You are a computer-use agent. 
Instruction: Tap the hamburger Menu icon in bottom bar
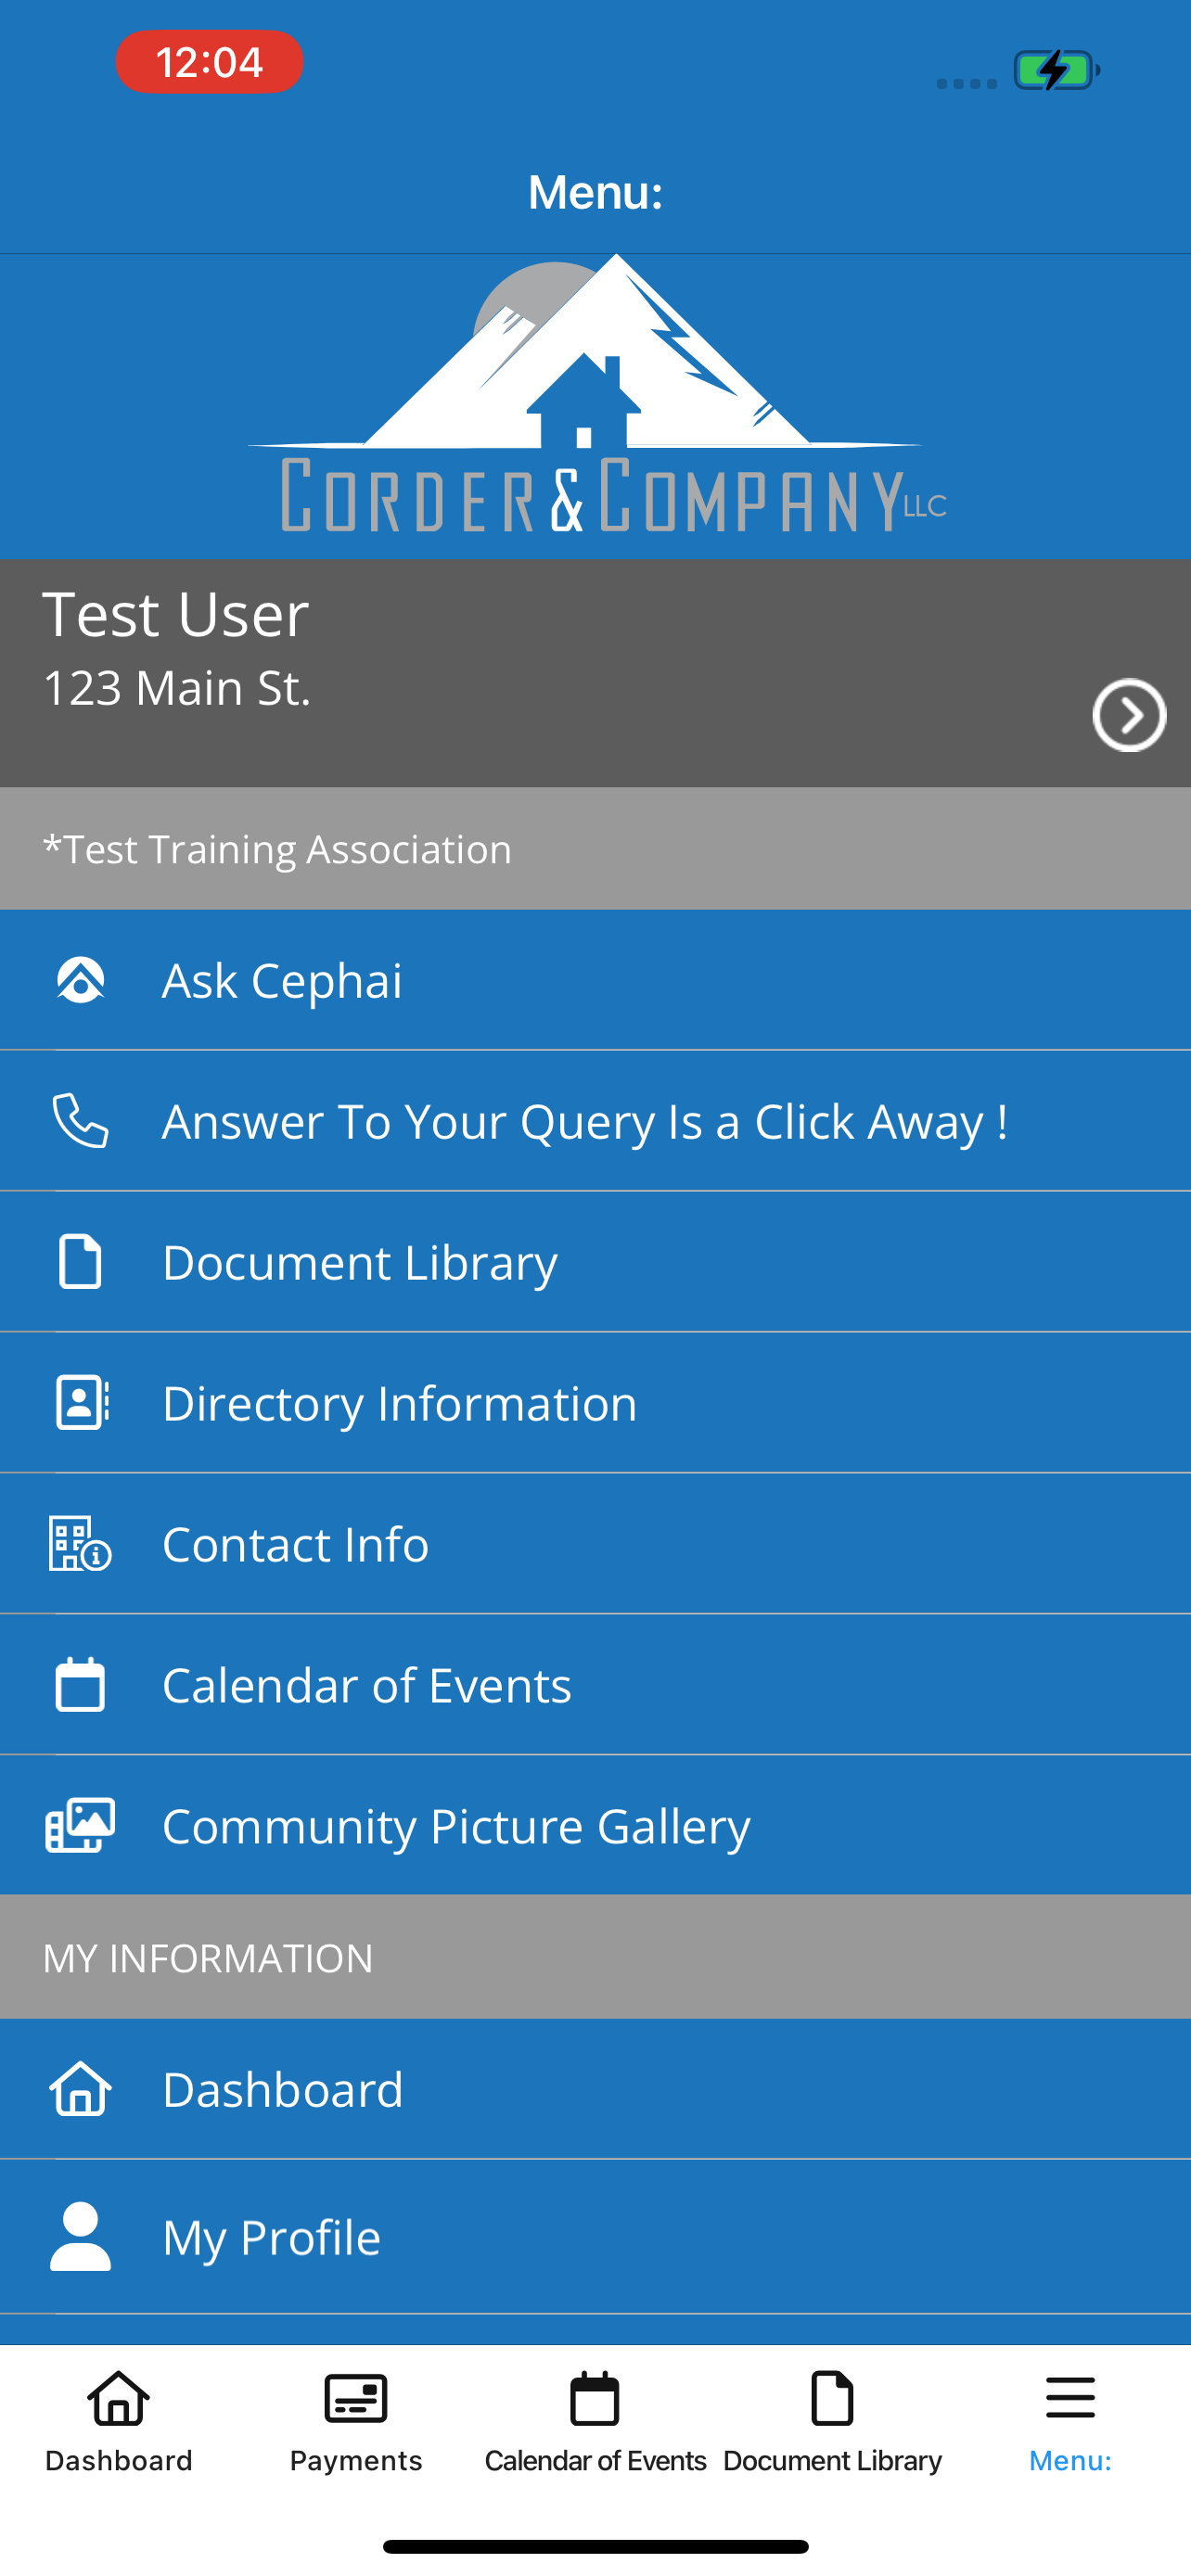[x=1070, y=2398]
